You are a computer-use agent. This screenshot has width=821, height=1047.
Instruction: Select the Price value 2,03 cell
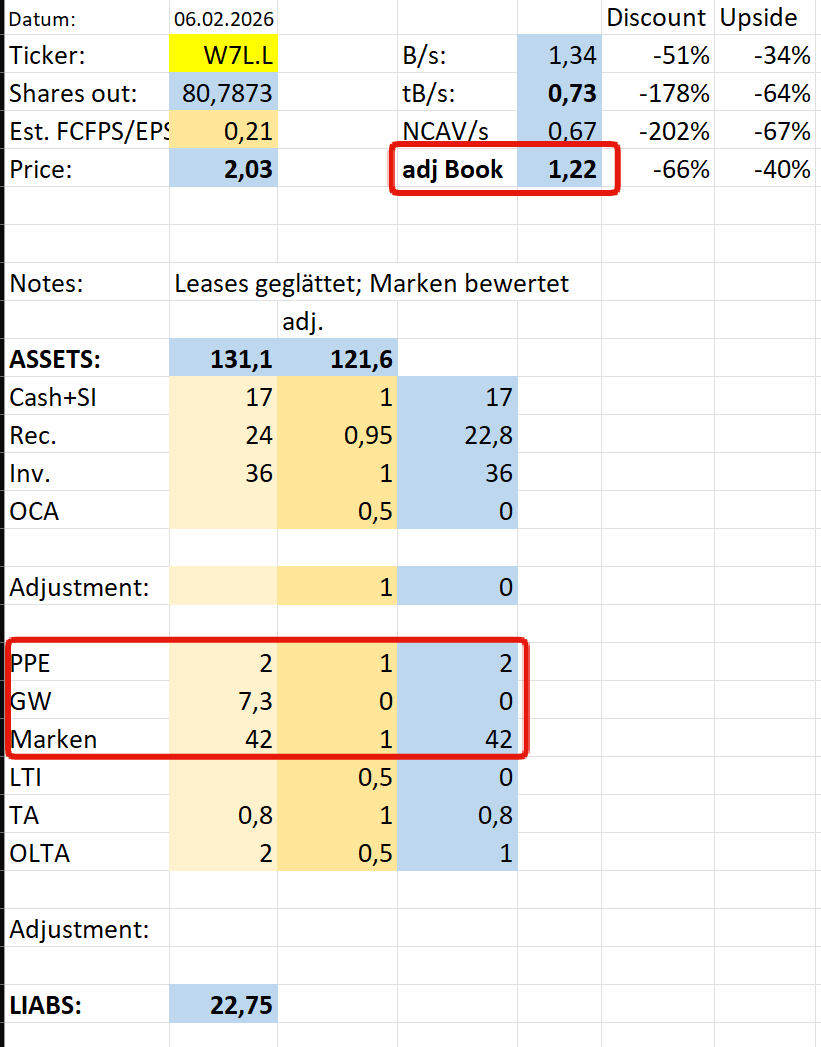224,170
